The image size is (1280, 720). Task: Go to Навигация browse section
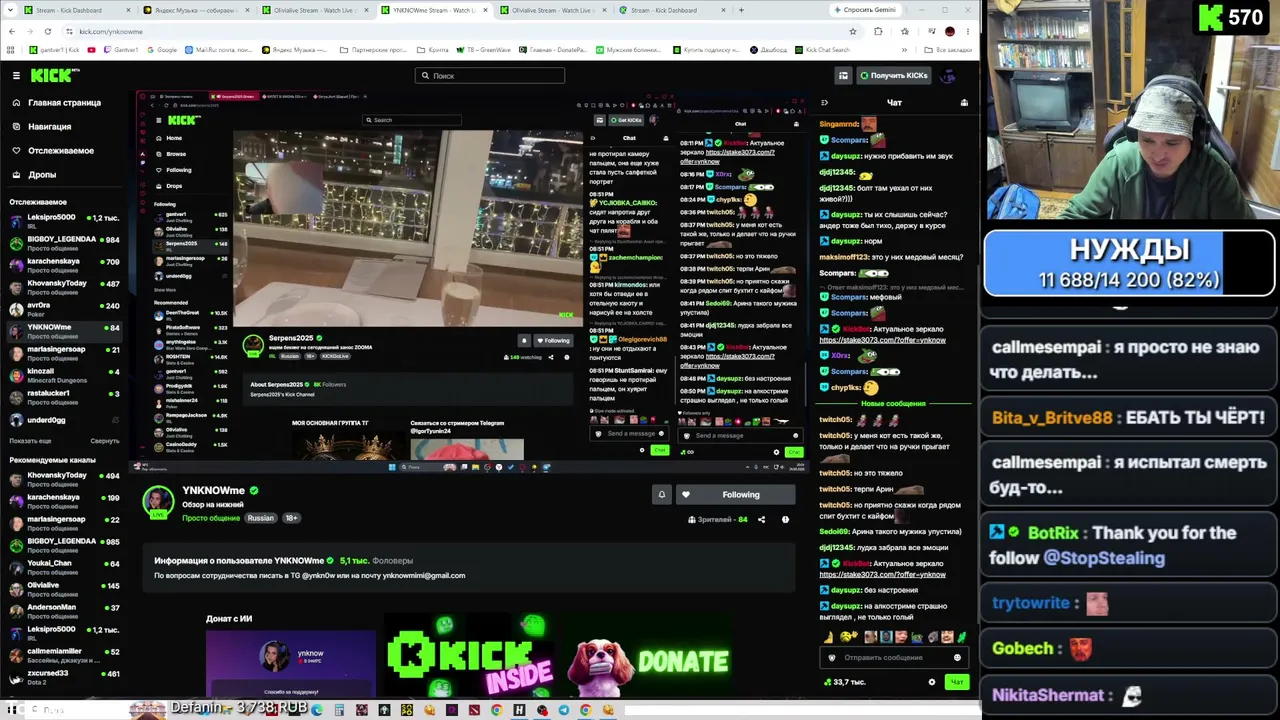point(49,126)
